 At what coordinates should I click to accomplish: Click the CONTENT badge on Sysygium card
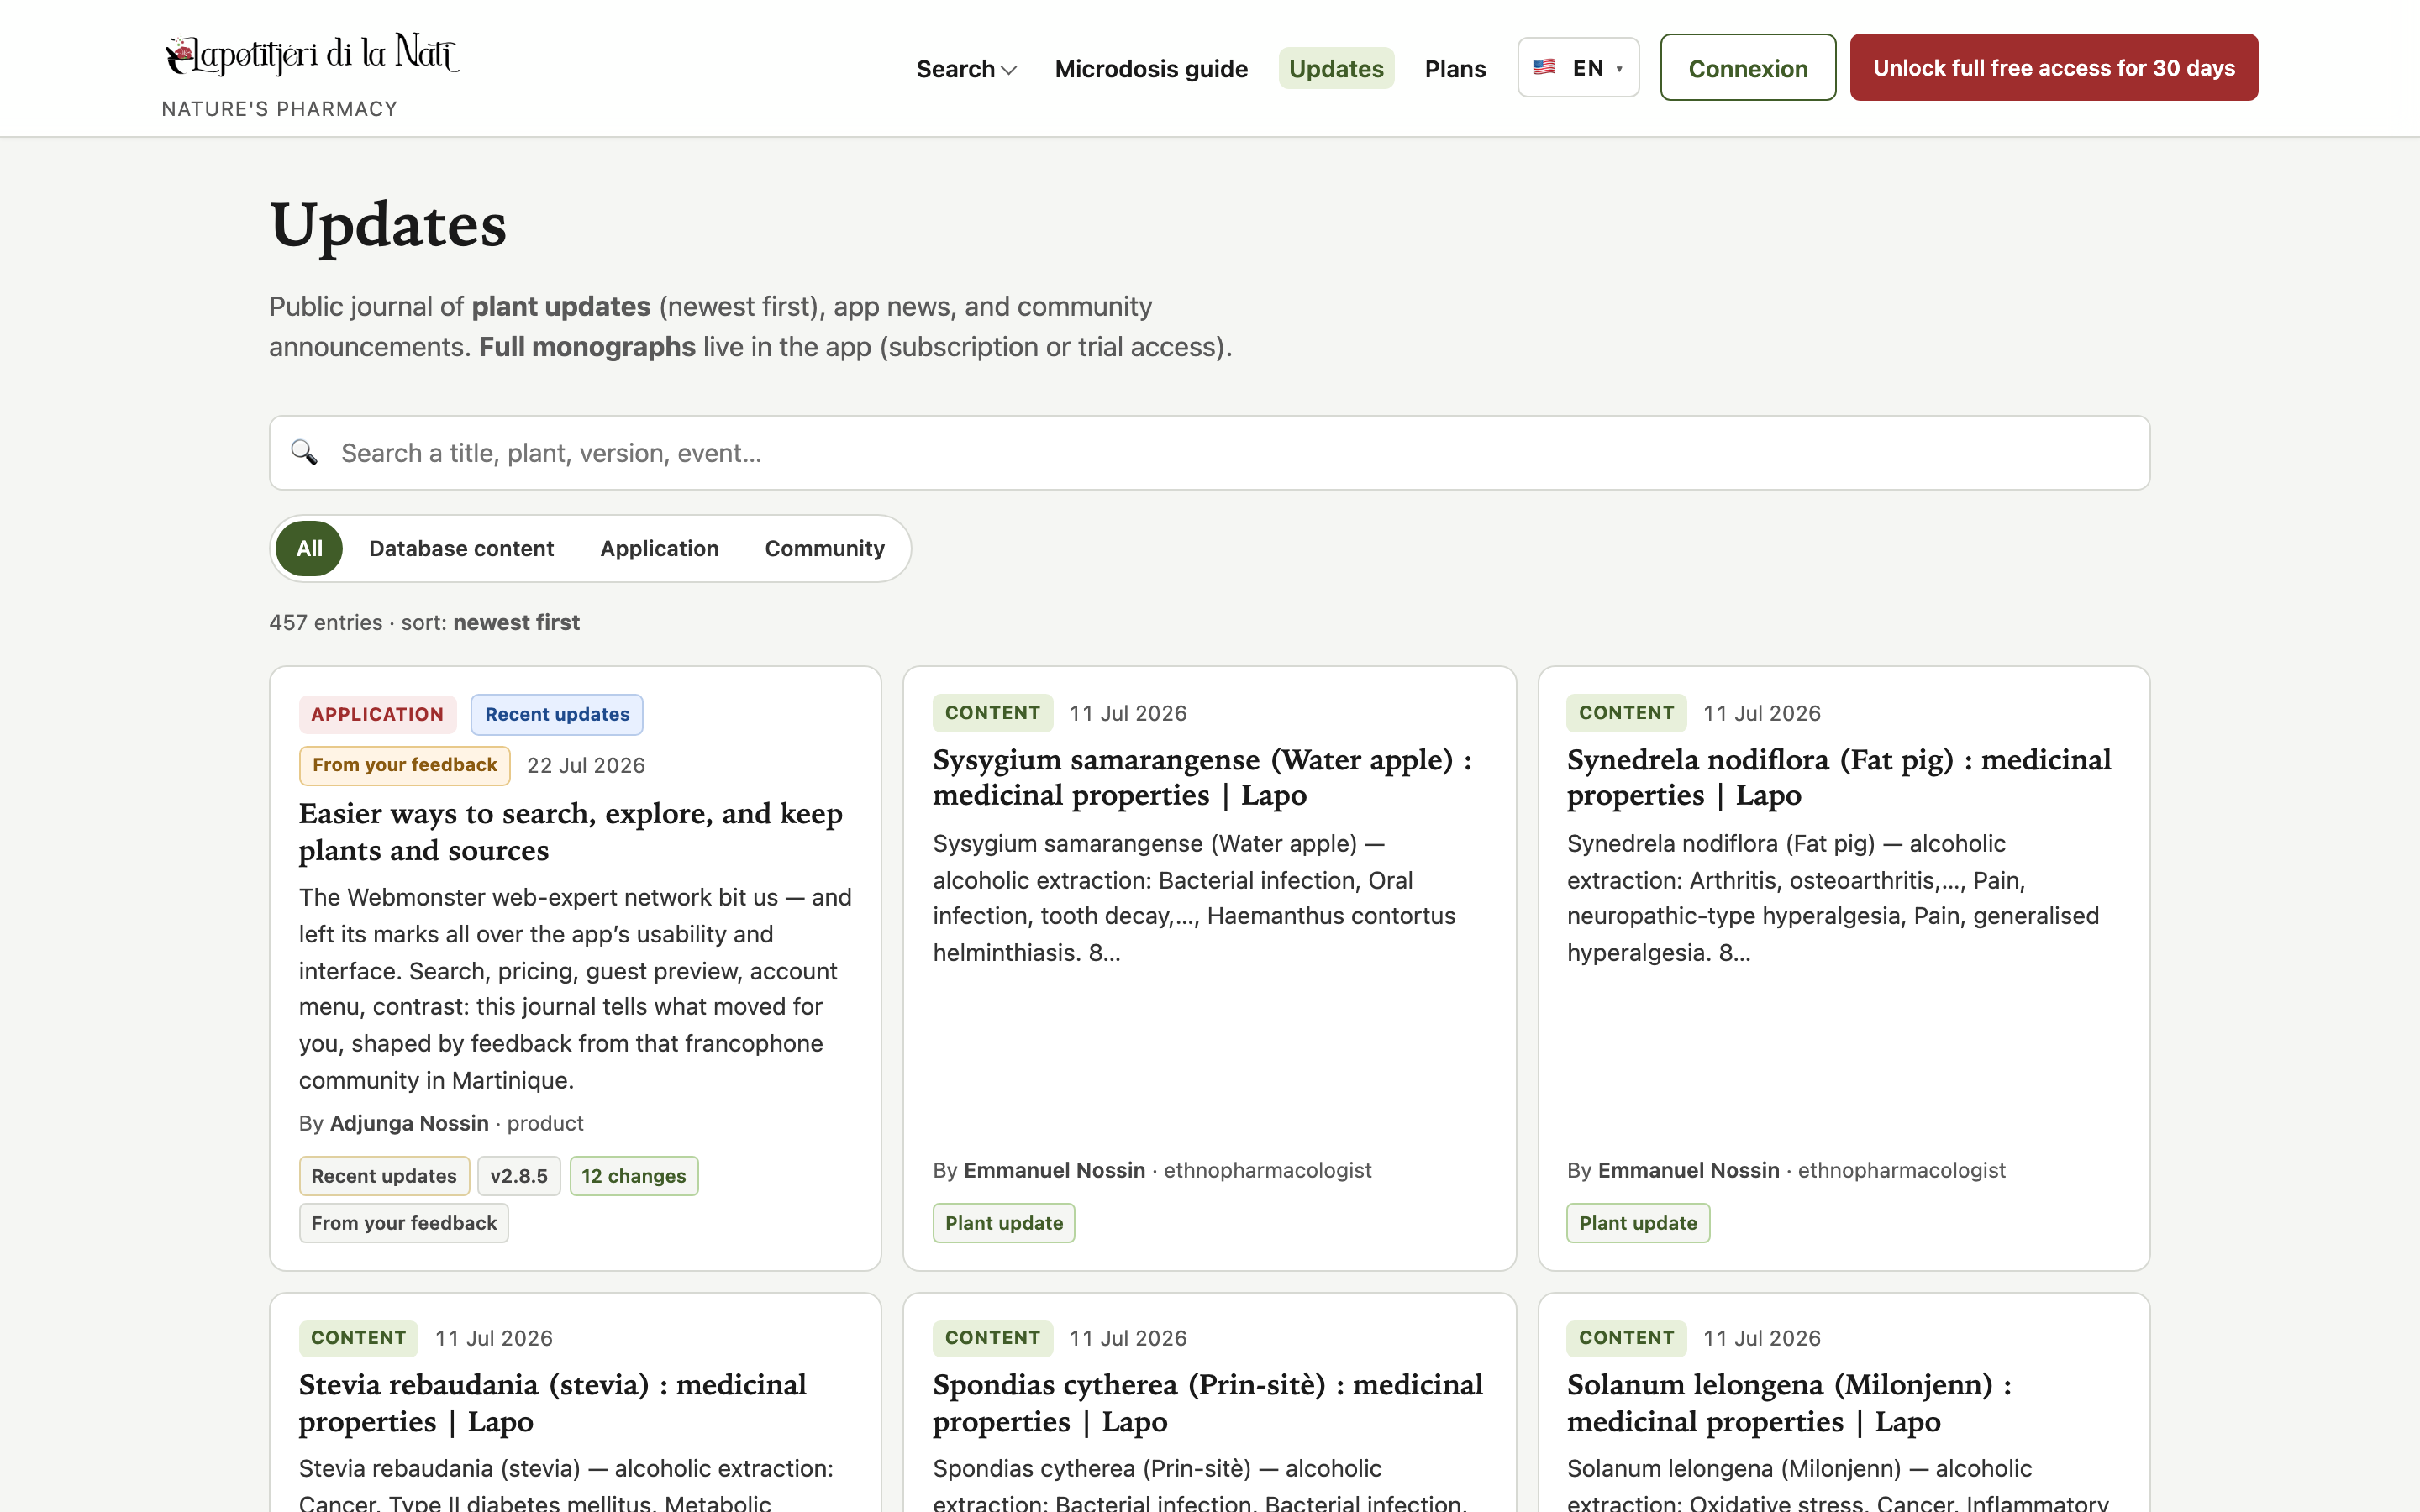click(992, 713)
